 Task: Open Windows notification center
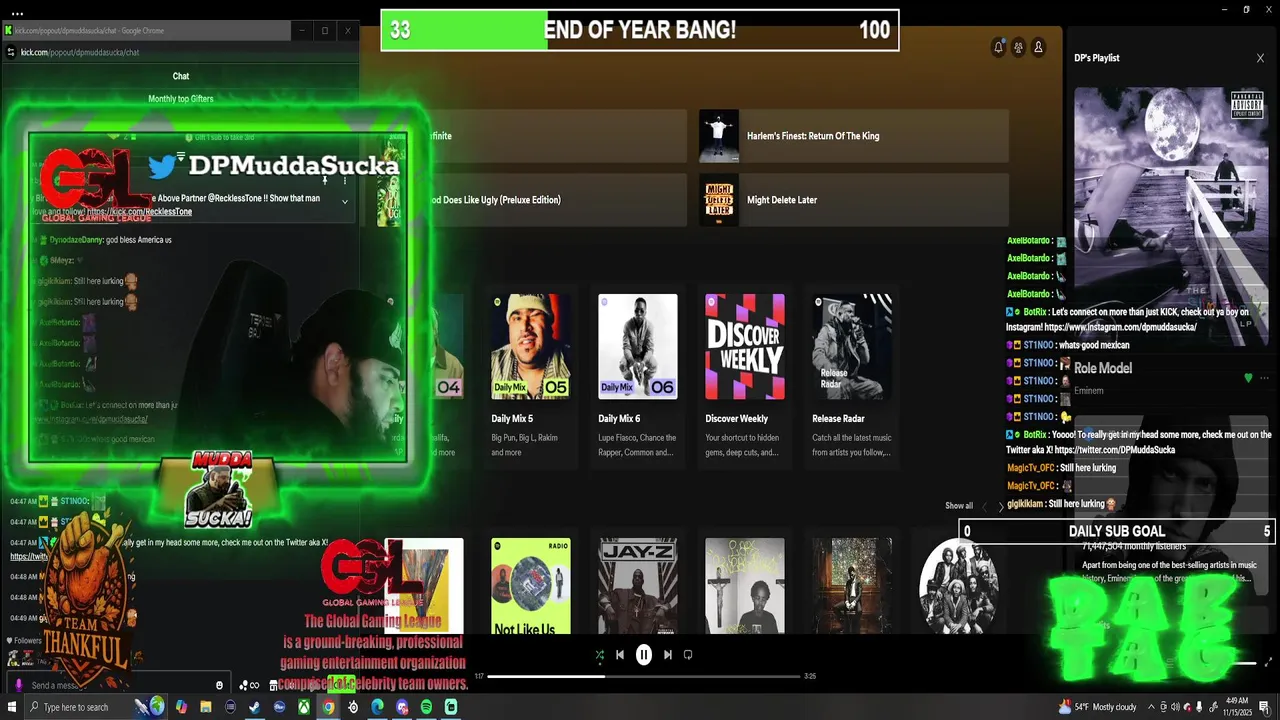click(x=1264, y=707)
